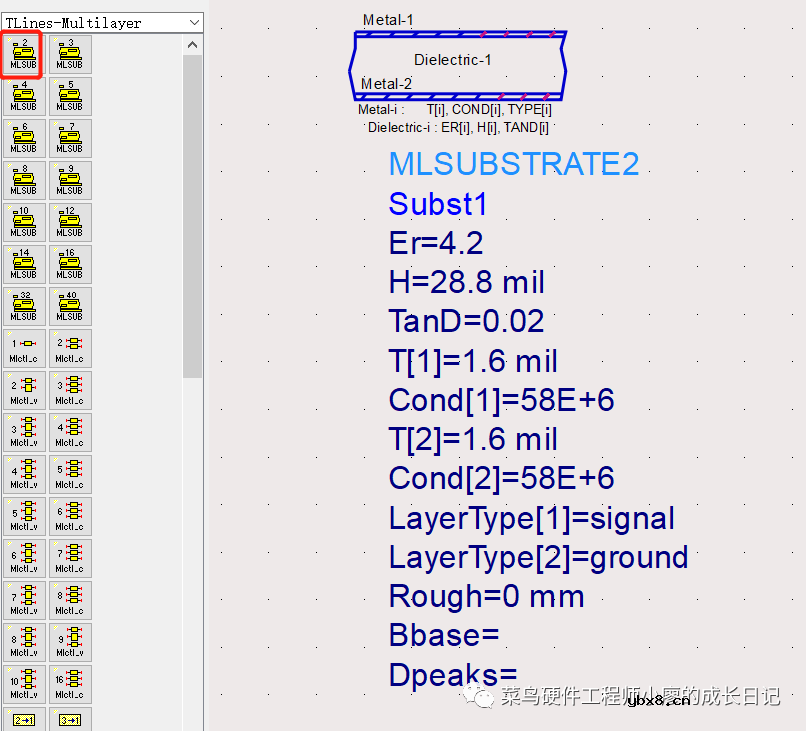Screen dimensions: 806x731
Task: Click the Er=4.2 parameter text
Action: point(436,243)
